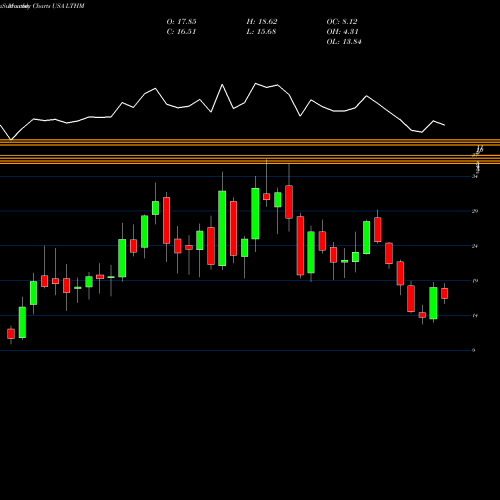Click the last red candlestick on the chart
Viewport: 500px width, 500px height.
coord(444,293)
